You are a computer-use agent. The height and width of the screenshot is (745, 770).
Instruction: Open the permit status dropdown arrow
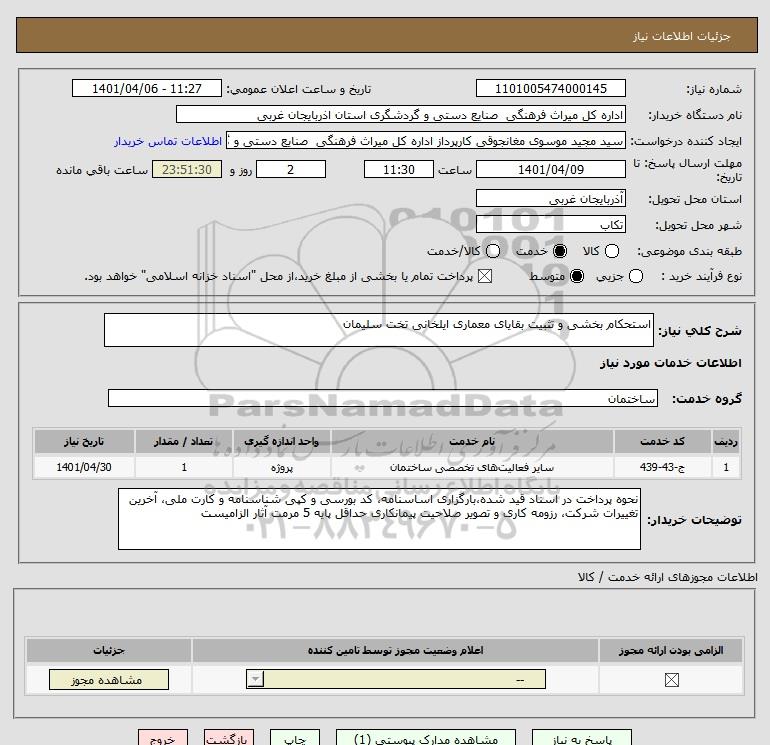(255, 679)
